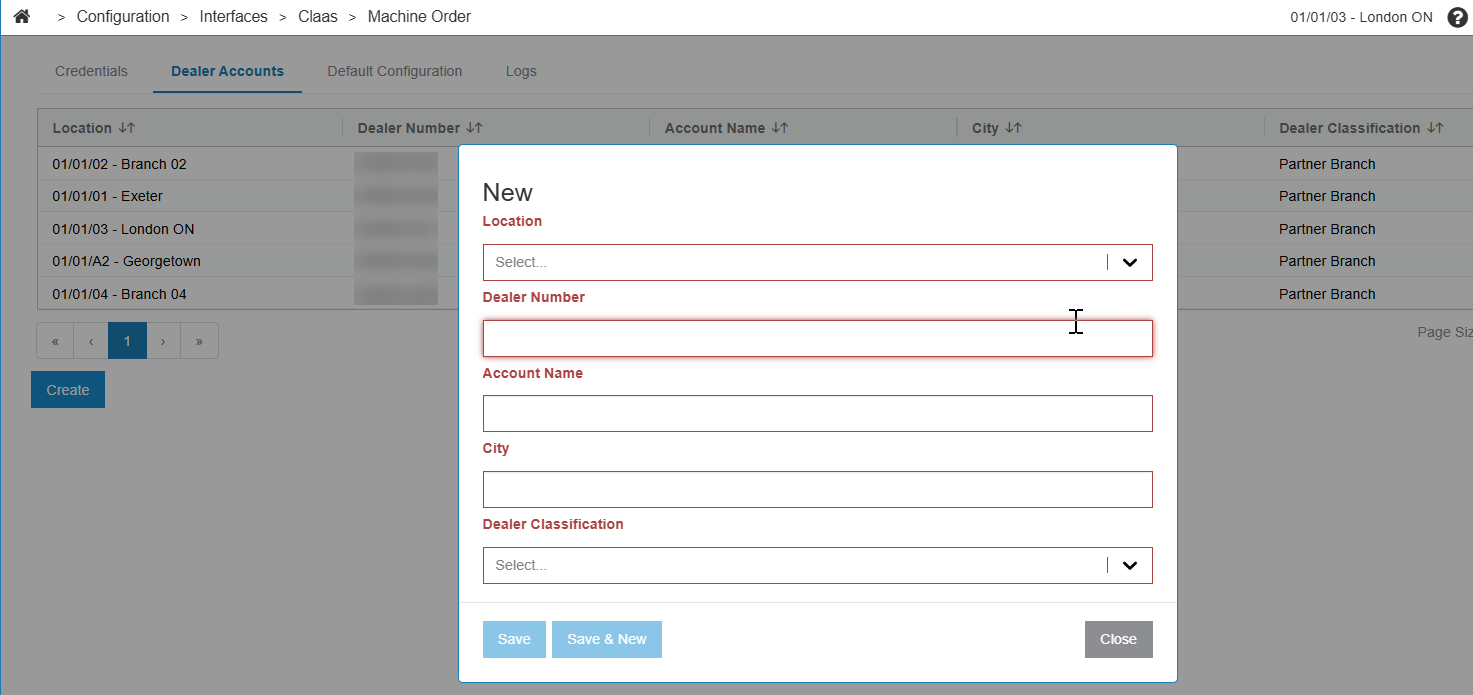
Task: Select the City input field
Action: 817,490
